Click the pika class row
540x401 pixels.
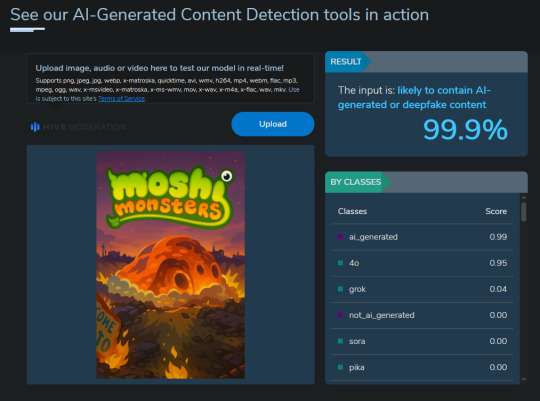pyautogui.click(x=422, y=368)
